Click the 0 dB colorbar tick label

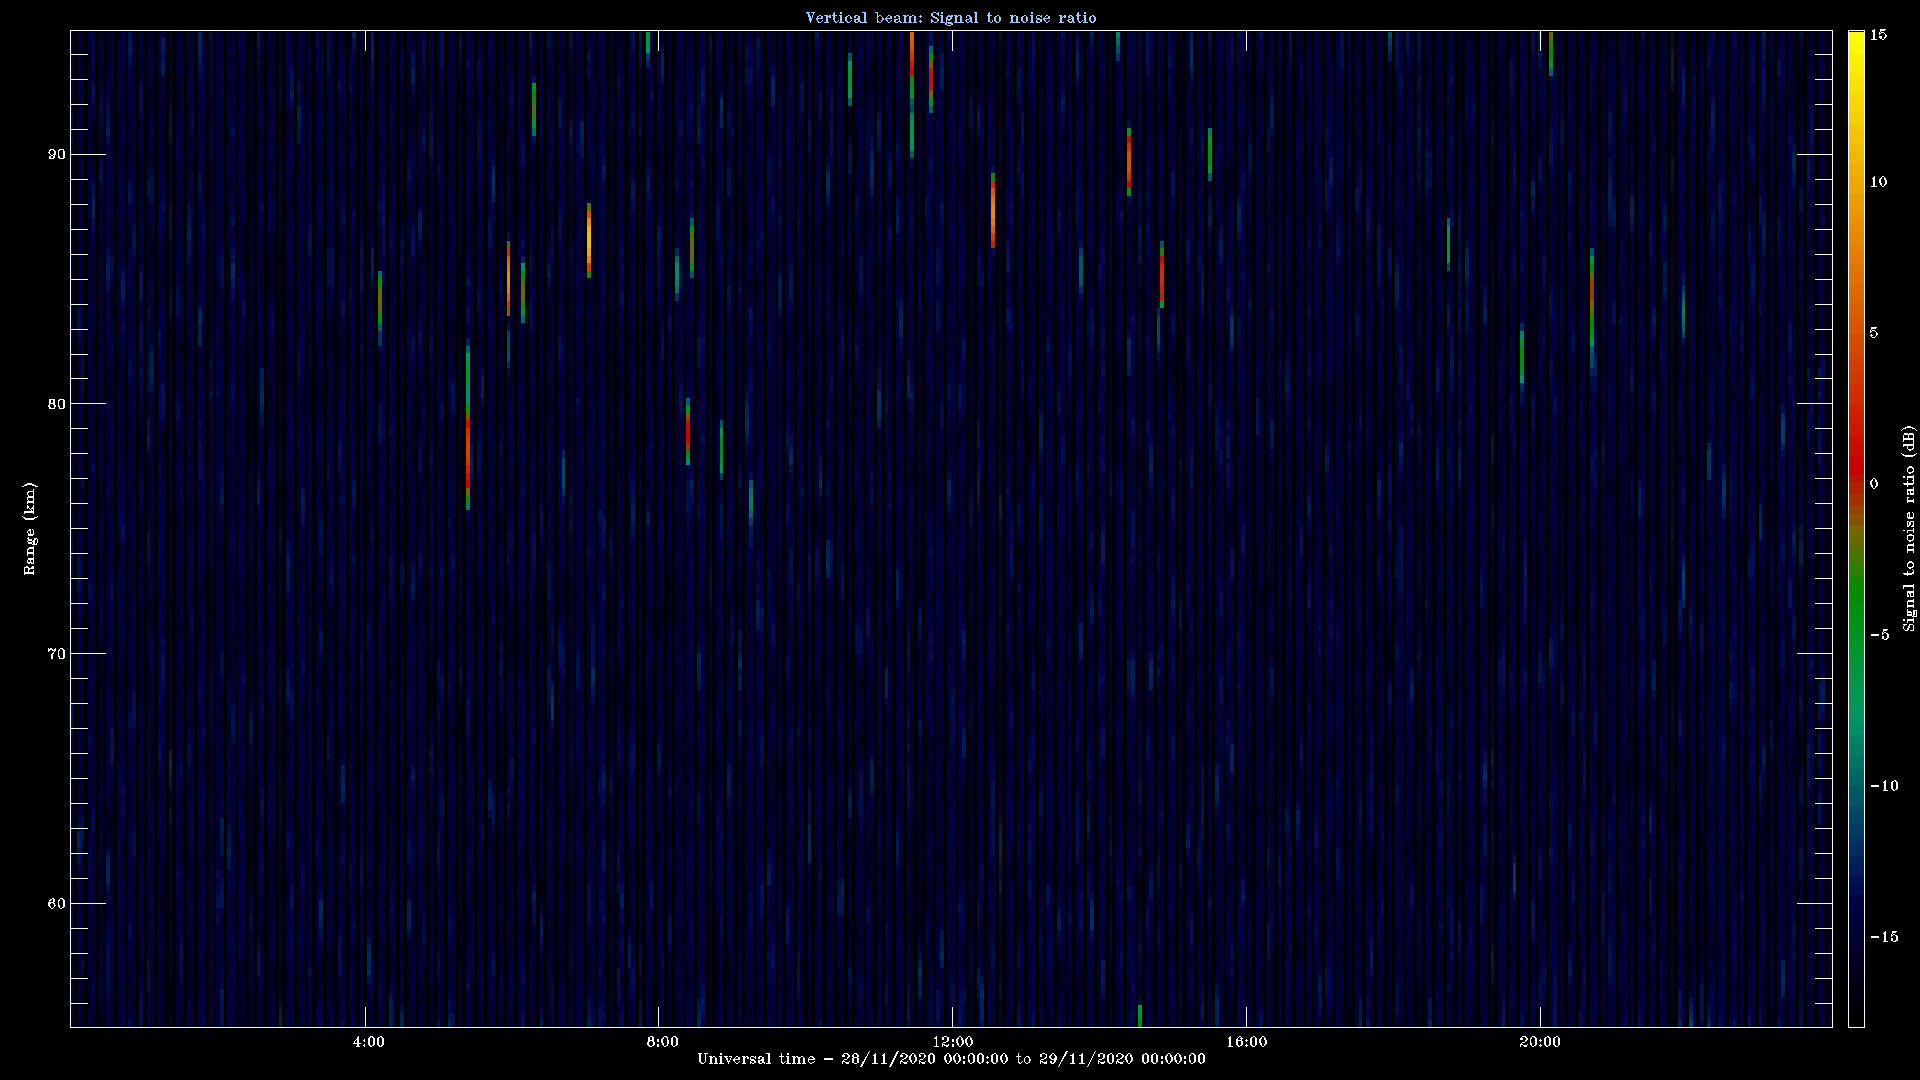[x=1874, y=484]
